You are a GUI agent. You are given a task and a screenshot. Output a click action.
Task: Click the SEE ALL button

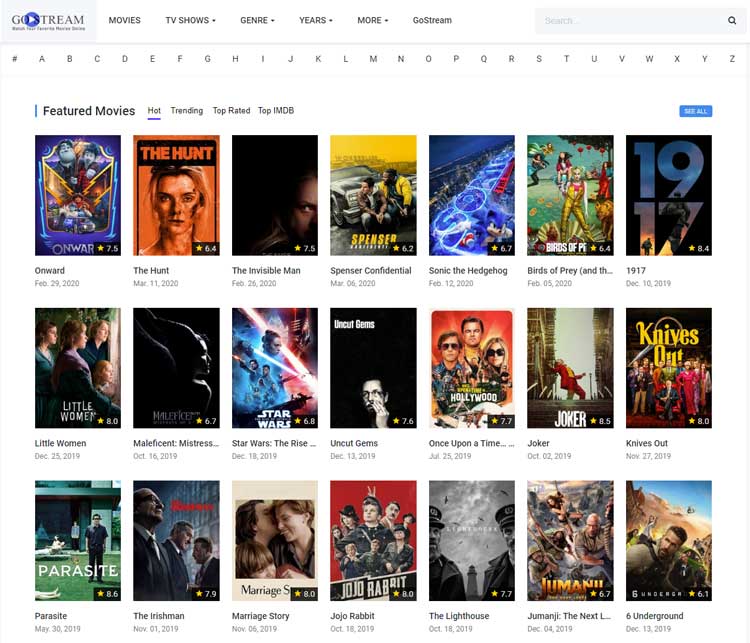point(695,111)
